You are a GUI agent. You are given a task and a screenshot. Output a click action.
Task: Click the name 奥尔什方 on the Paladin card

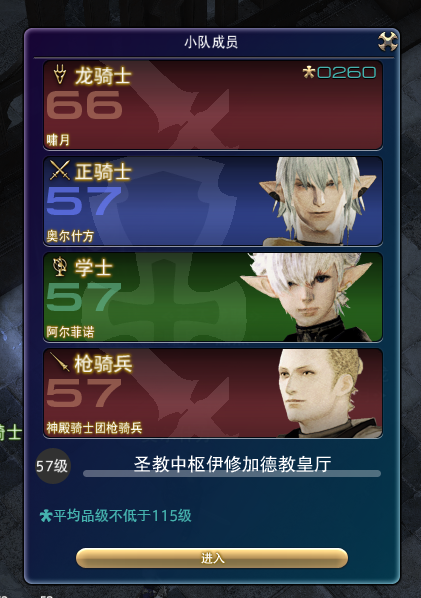tap(70, 236)
